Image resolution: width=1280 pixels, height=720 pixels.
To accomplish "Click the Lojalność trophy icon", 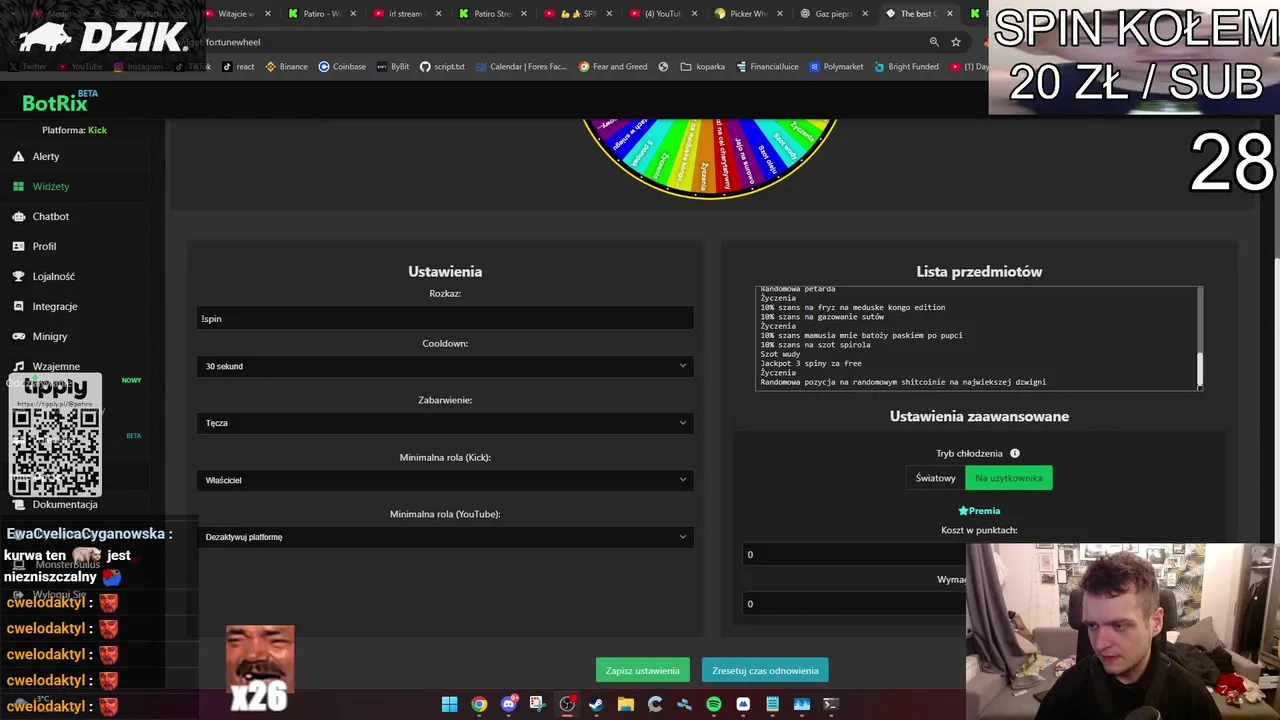I will pos(18,276).
